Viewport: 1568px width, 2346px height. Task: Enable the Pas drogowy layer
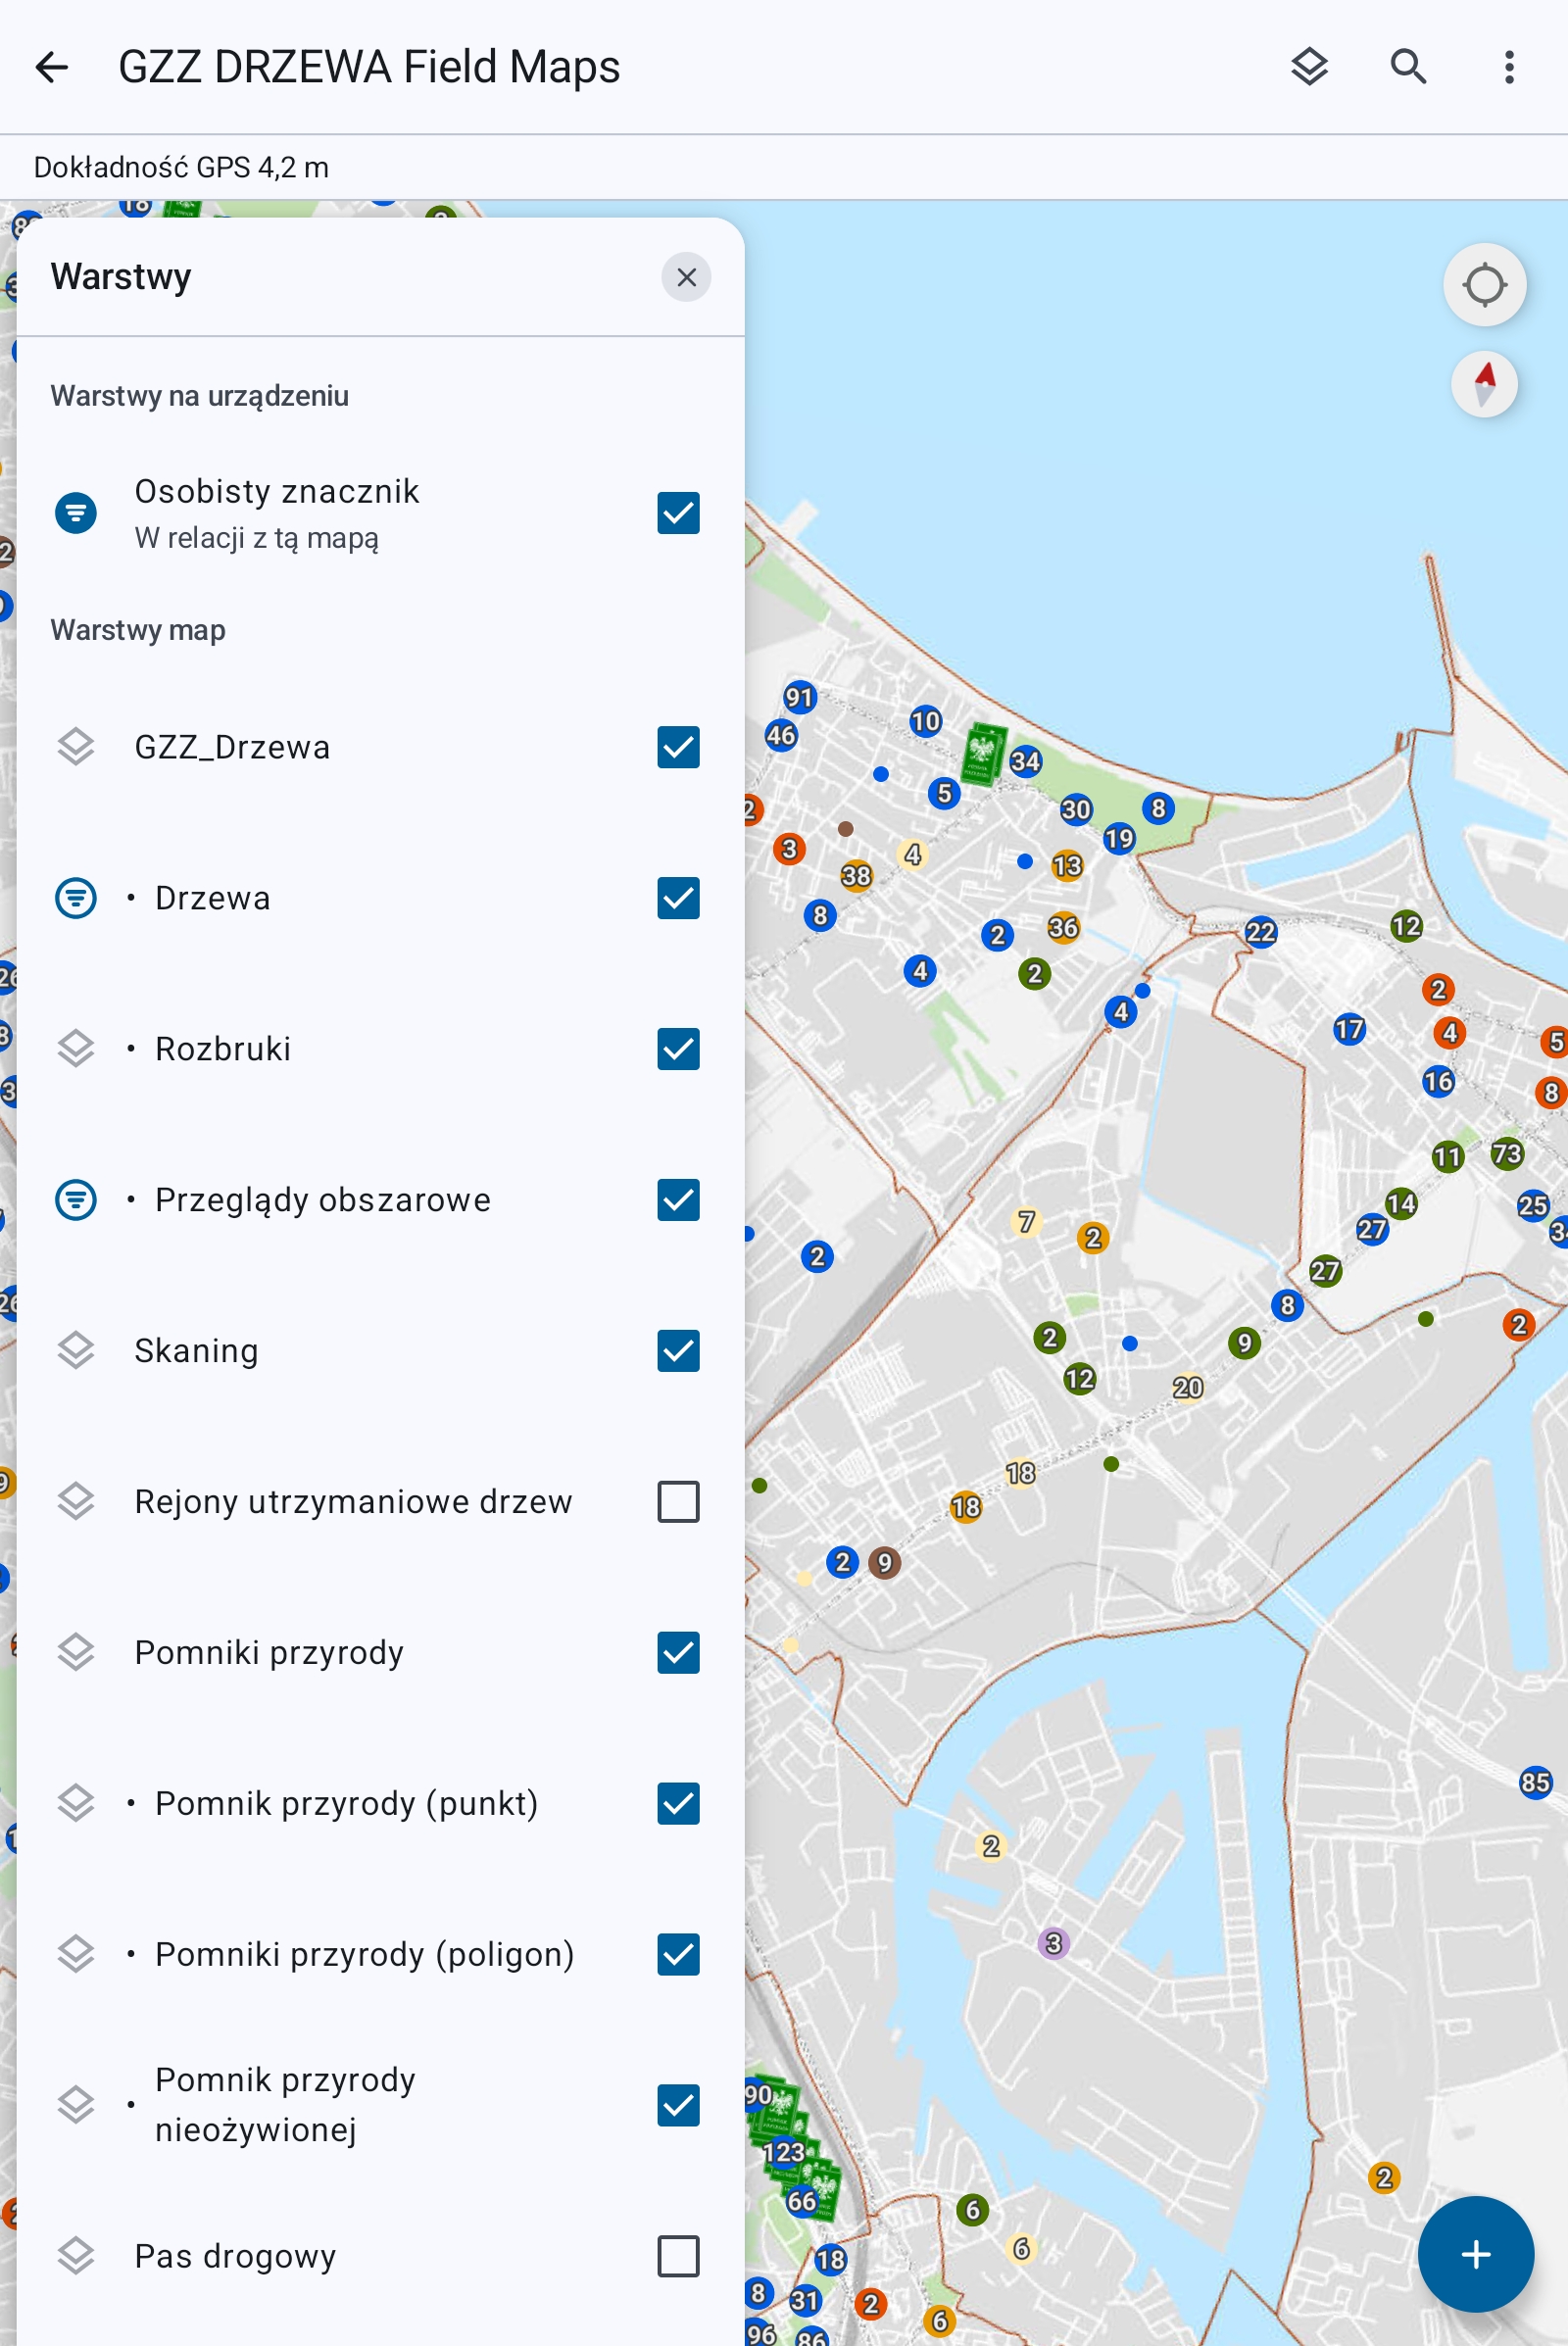pyautogui.click(x=678, y=2256)
